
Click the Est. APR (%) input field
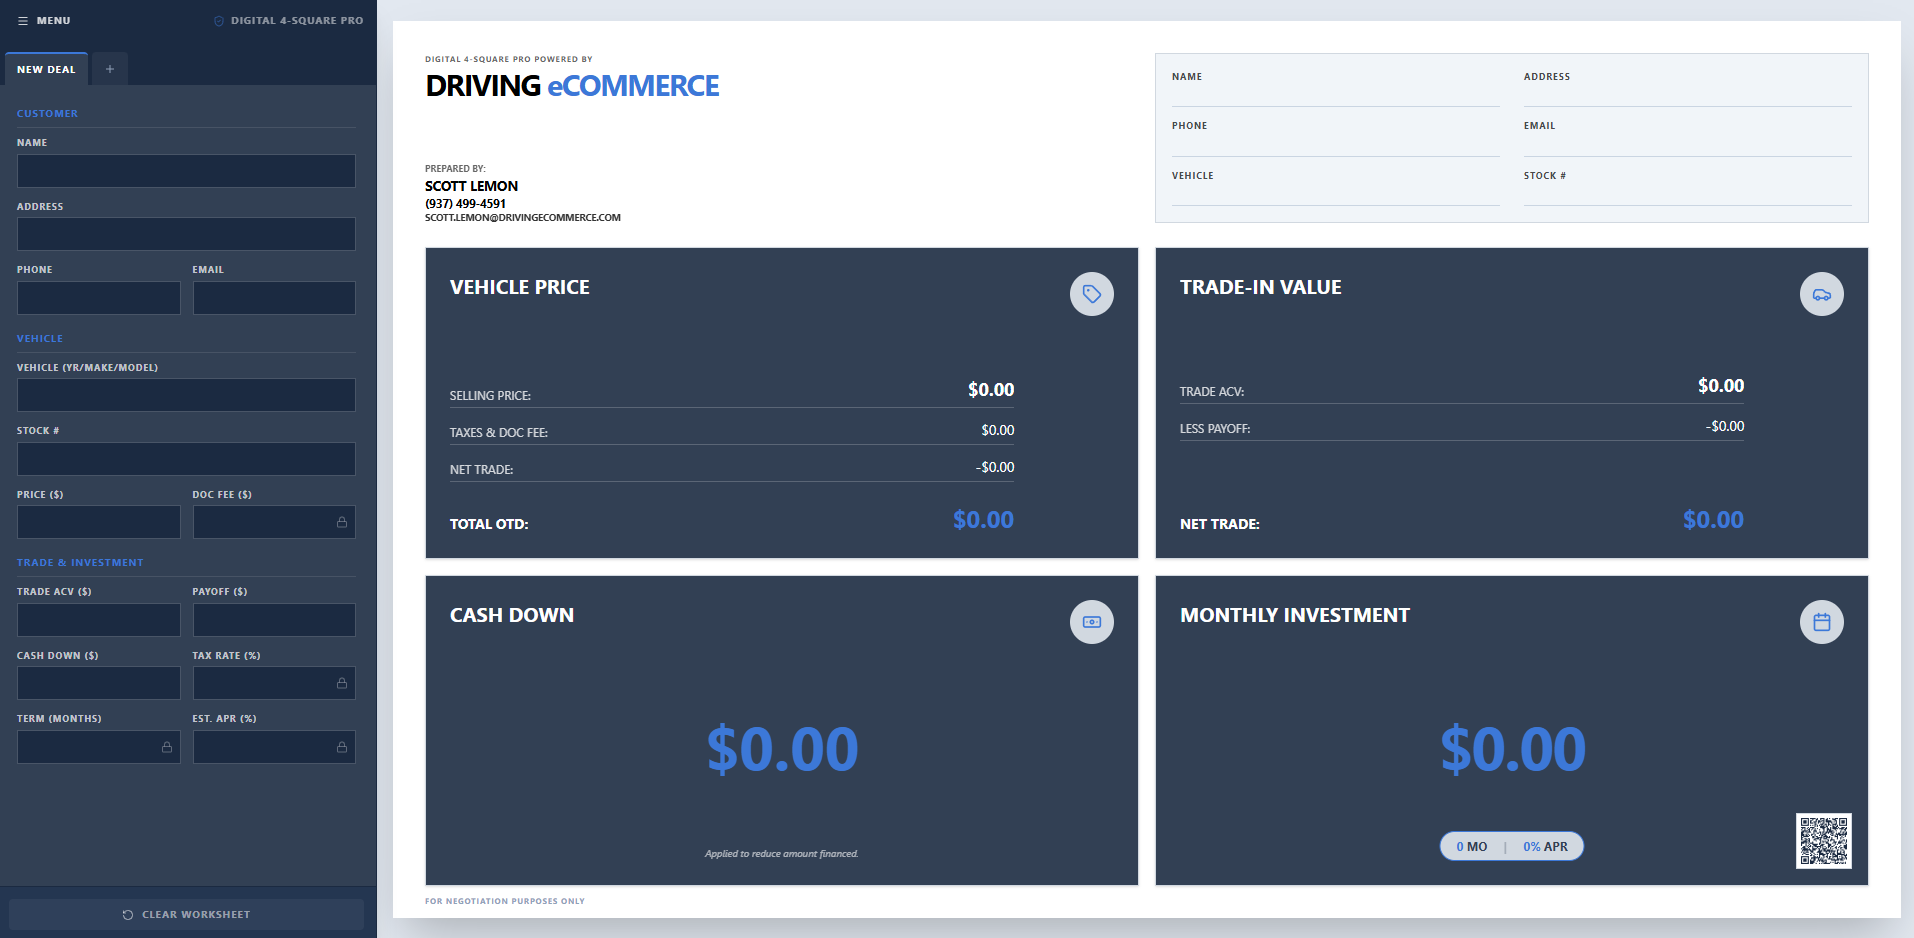click(274, 747)
